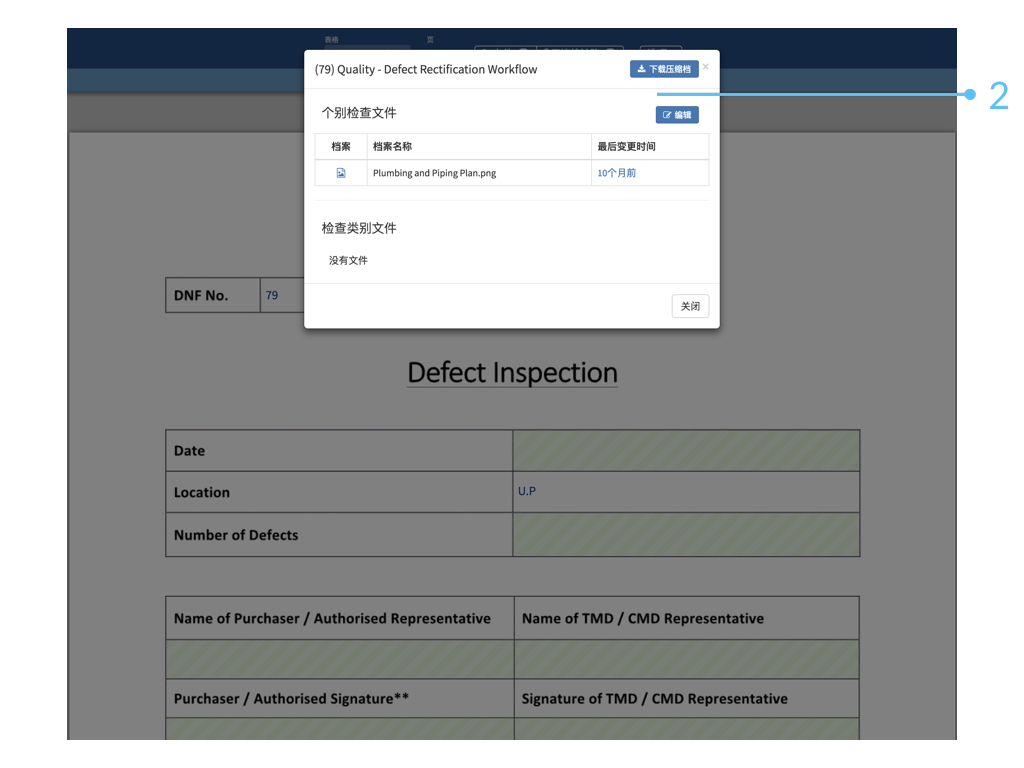Click the Number of Defects field
Image resolution: width=1024 pixels, height=768 pixels.
coord(686,535)
